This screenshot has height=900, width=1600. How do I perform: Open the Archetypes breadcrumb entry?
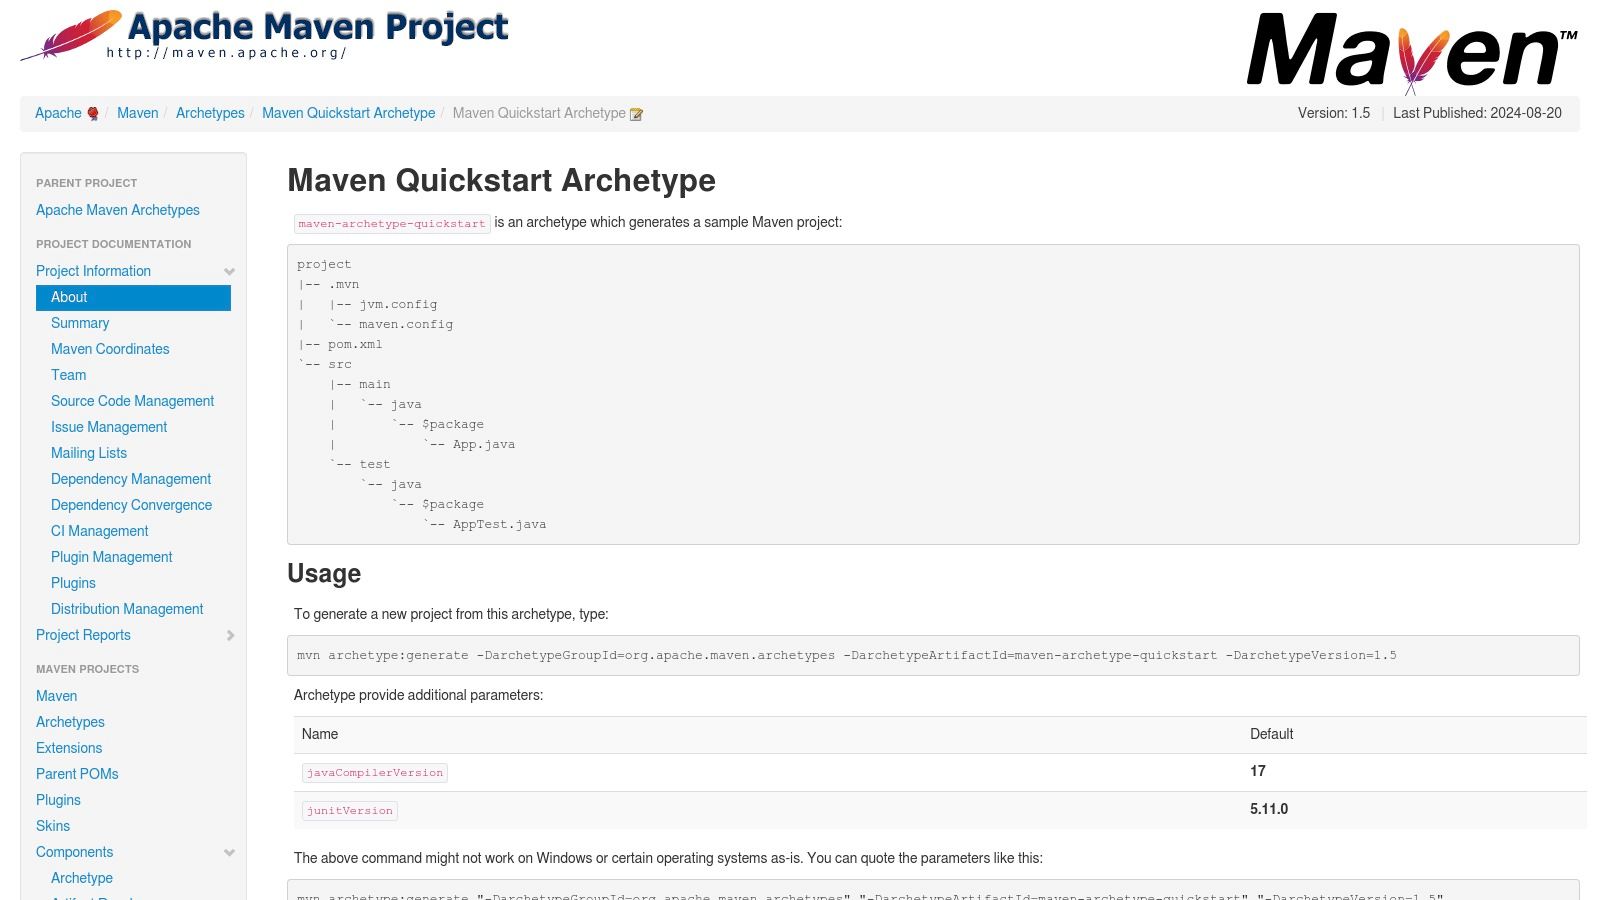[x=210, y=113]
